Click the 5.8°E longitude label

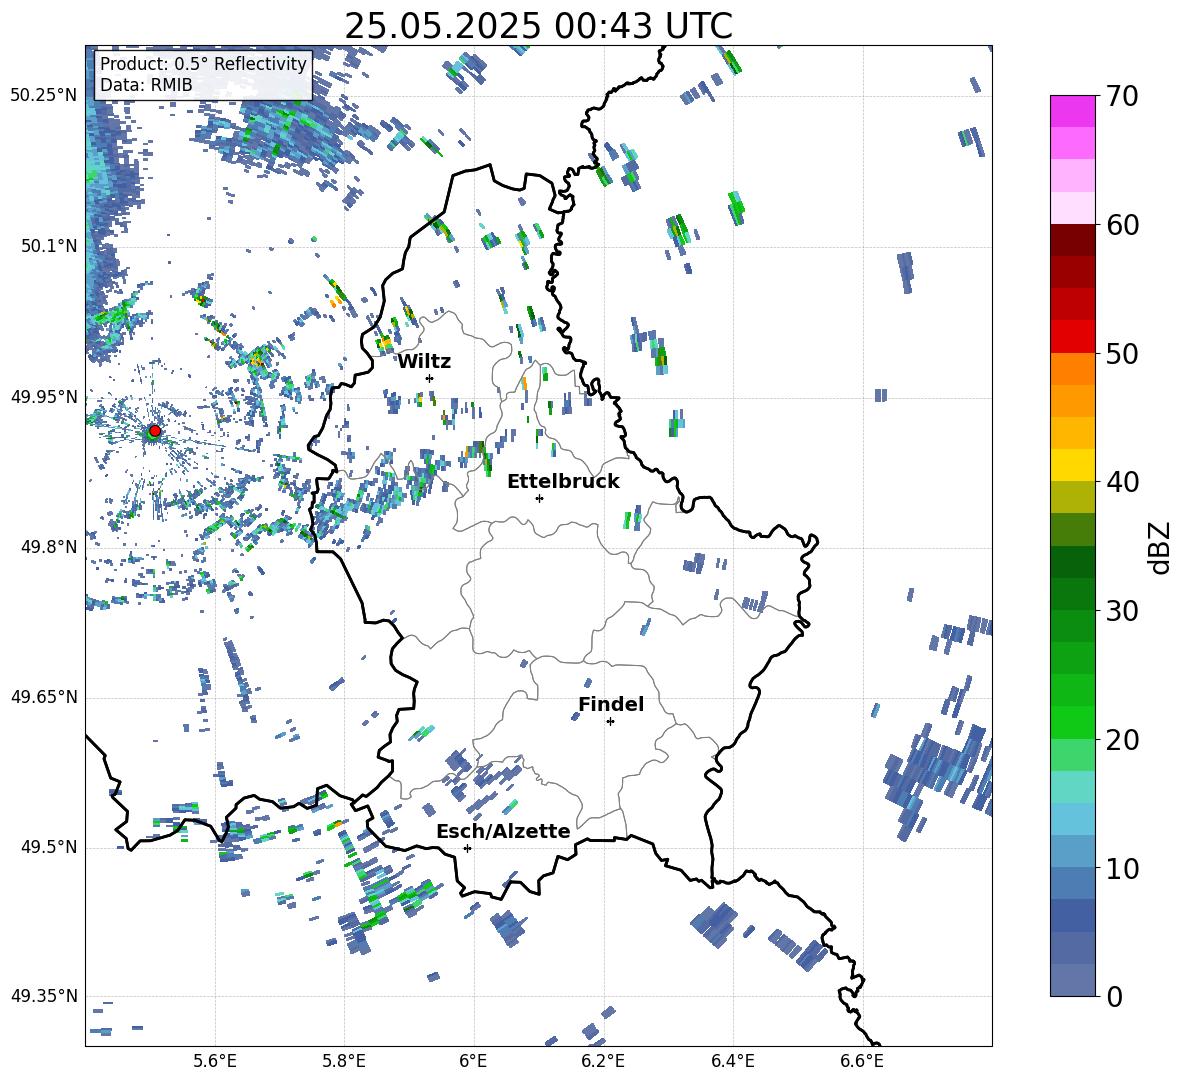click(x=344, y=1061)
